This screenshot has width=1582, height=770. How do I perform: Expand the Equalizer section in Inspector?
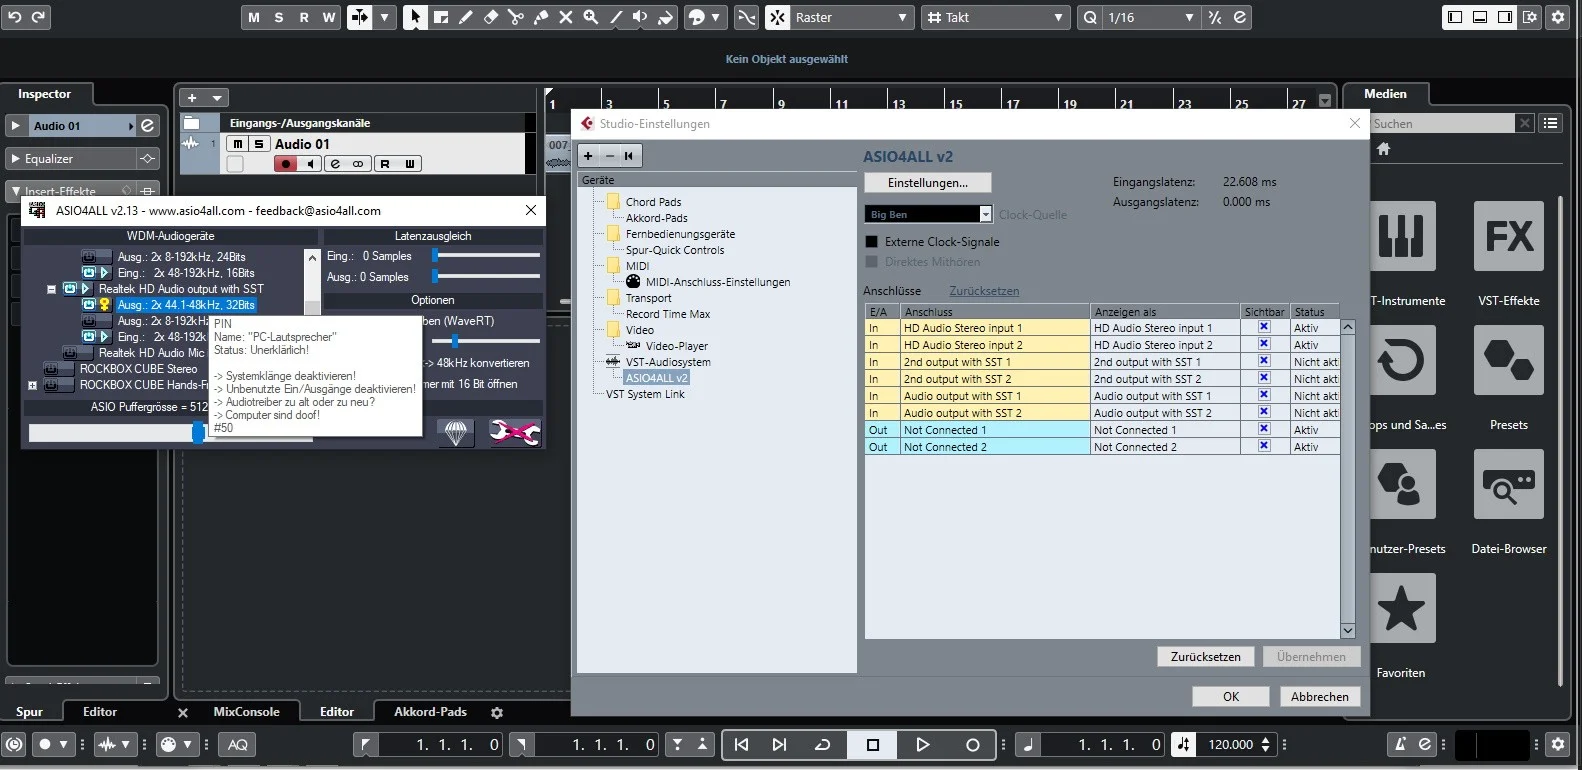[x=15, y=159]
